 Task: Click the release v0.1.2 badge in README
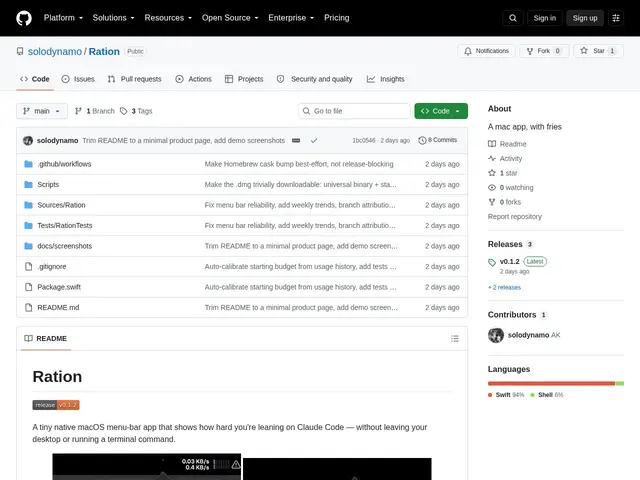tap(56, 405)
